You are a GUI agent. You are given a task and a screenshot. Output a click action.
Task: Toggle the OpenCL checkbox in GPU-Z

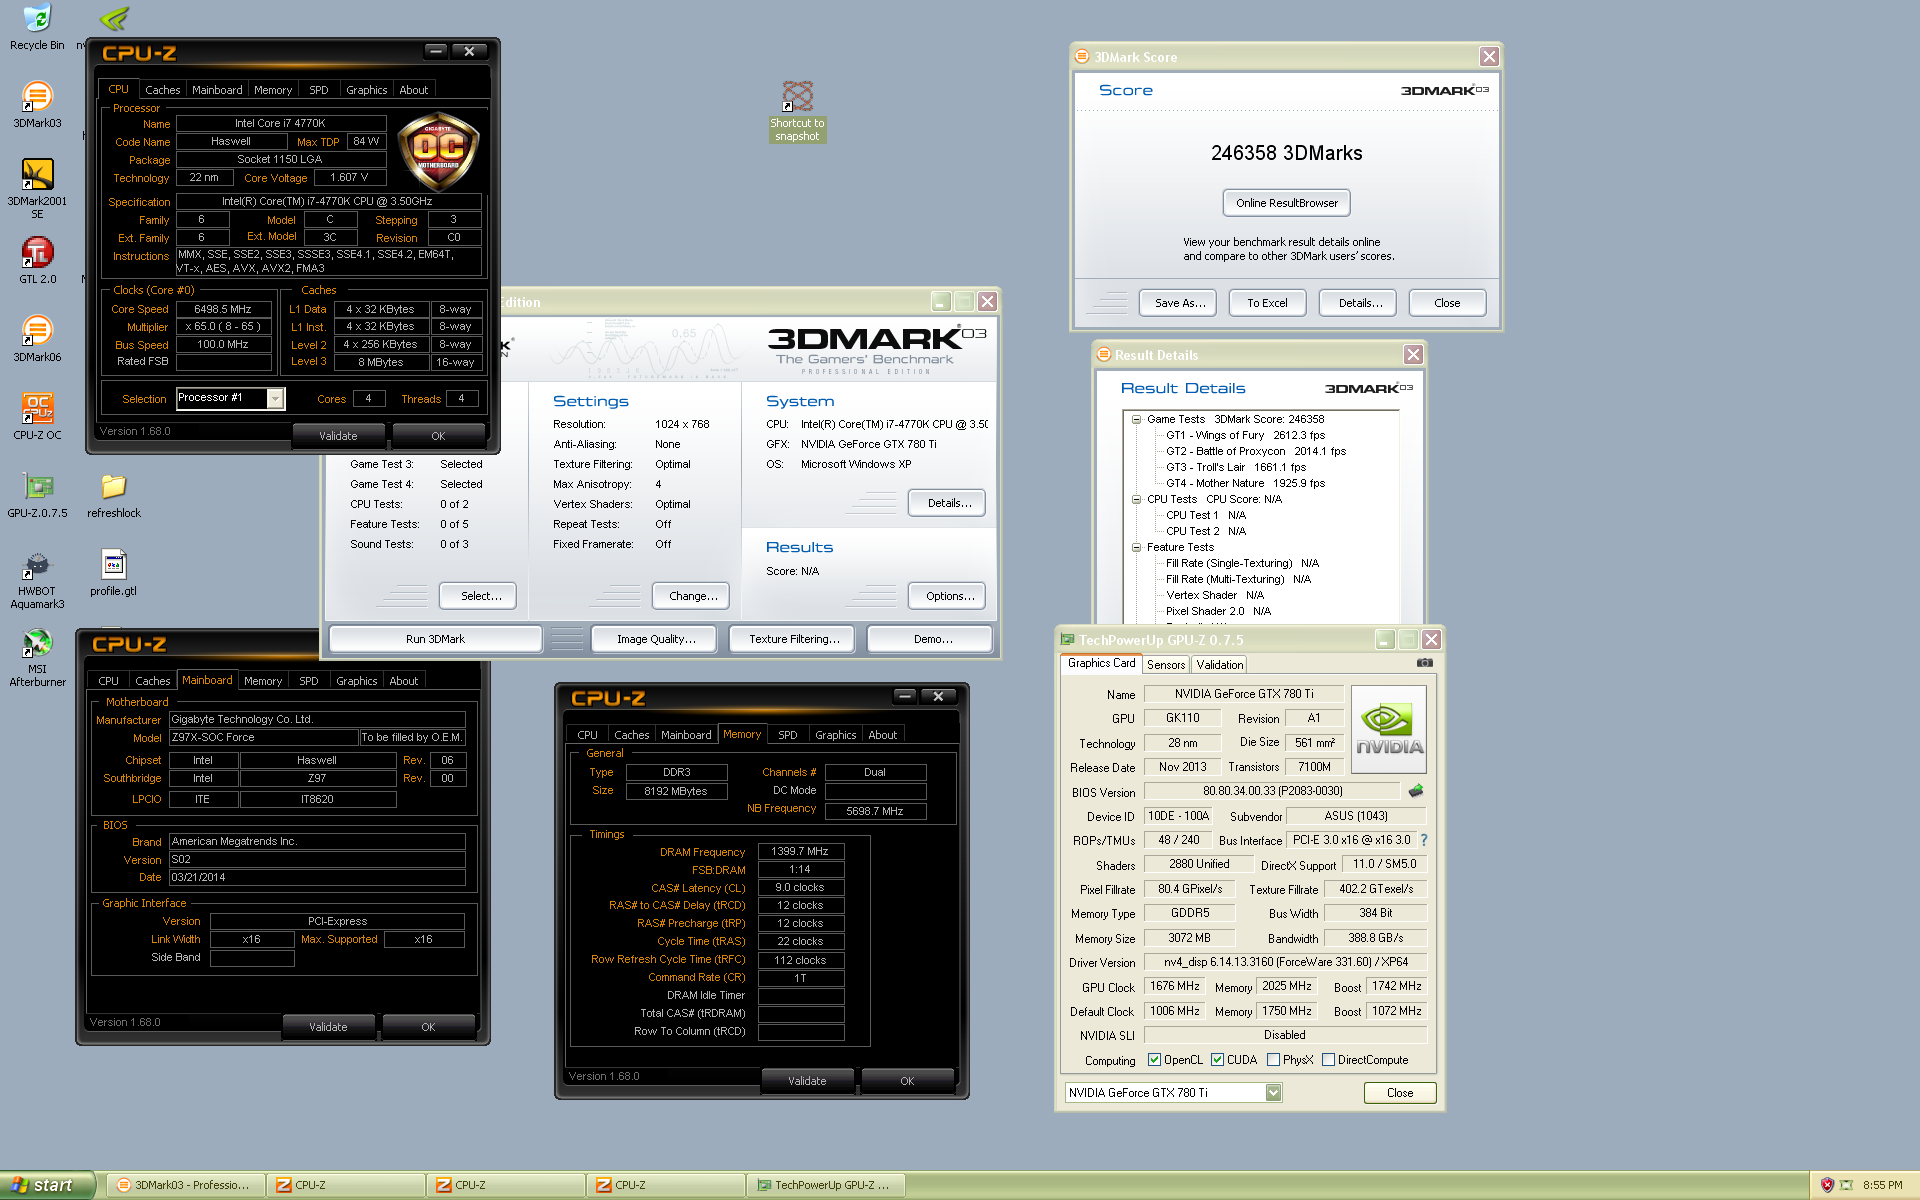coord(1154,1060)
